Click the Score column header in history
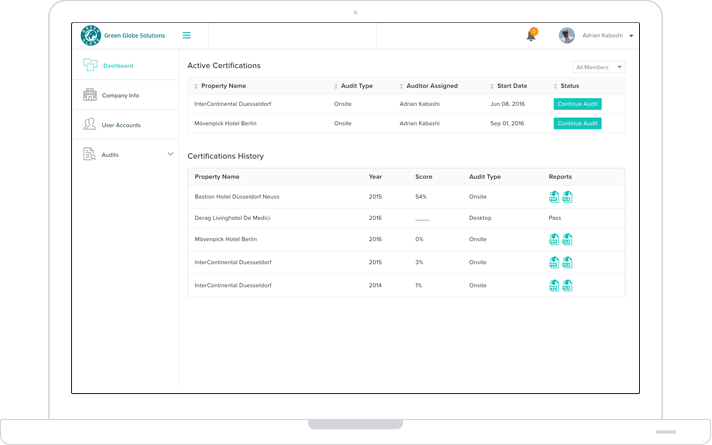Screen dimensions: 712x445 pyautogui.click(x=424, y=177)
